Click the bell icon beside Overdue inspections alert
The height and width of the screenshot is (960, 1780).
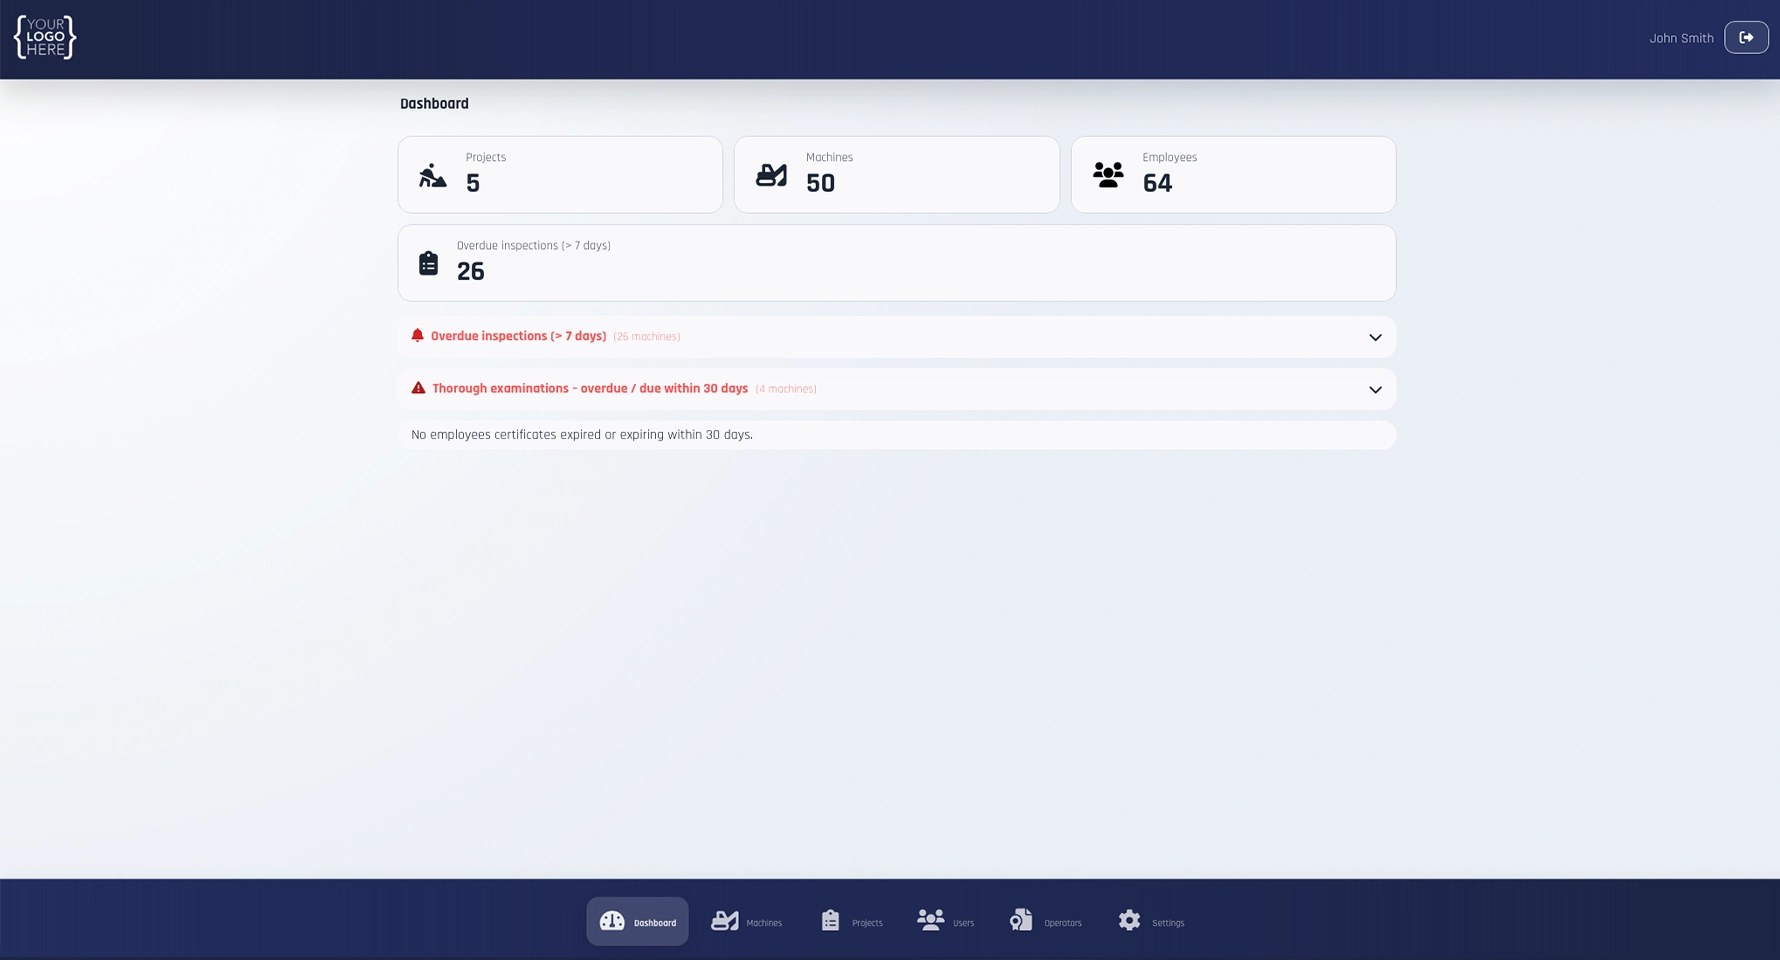pos(417,336)
